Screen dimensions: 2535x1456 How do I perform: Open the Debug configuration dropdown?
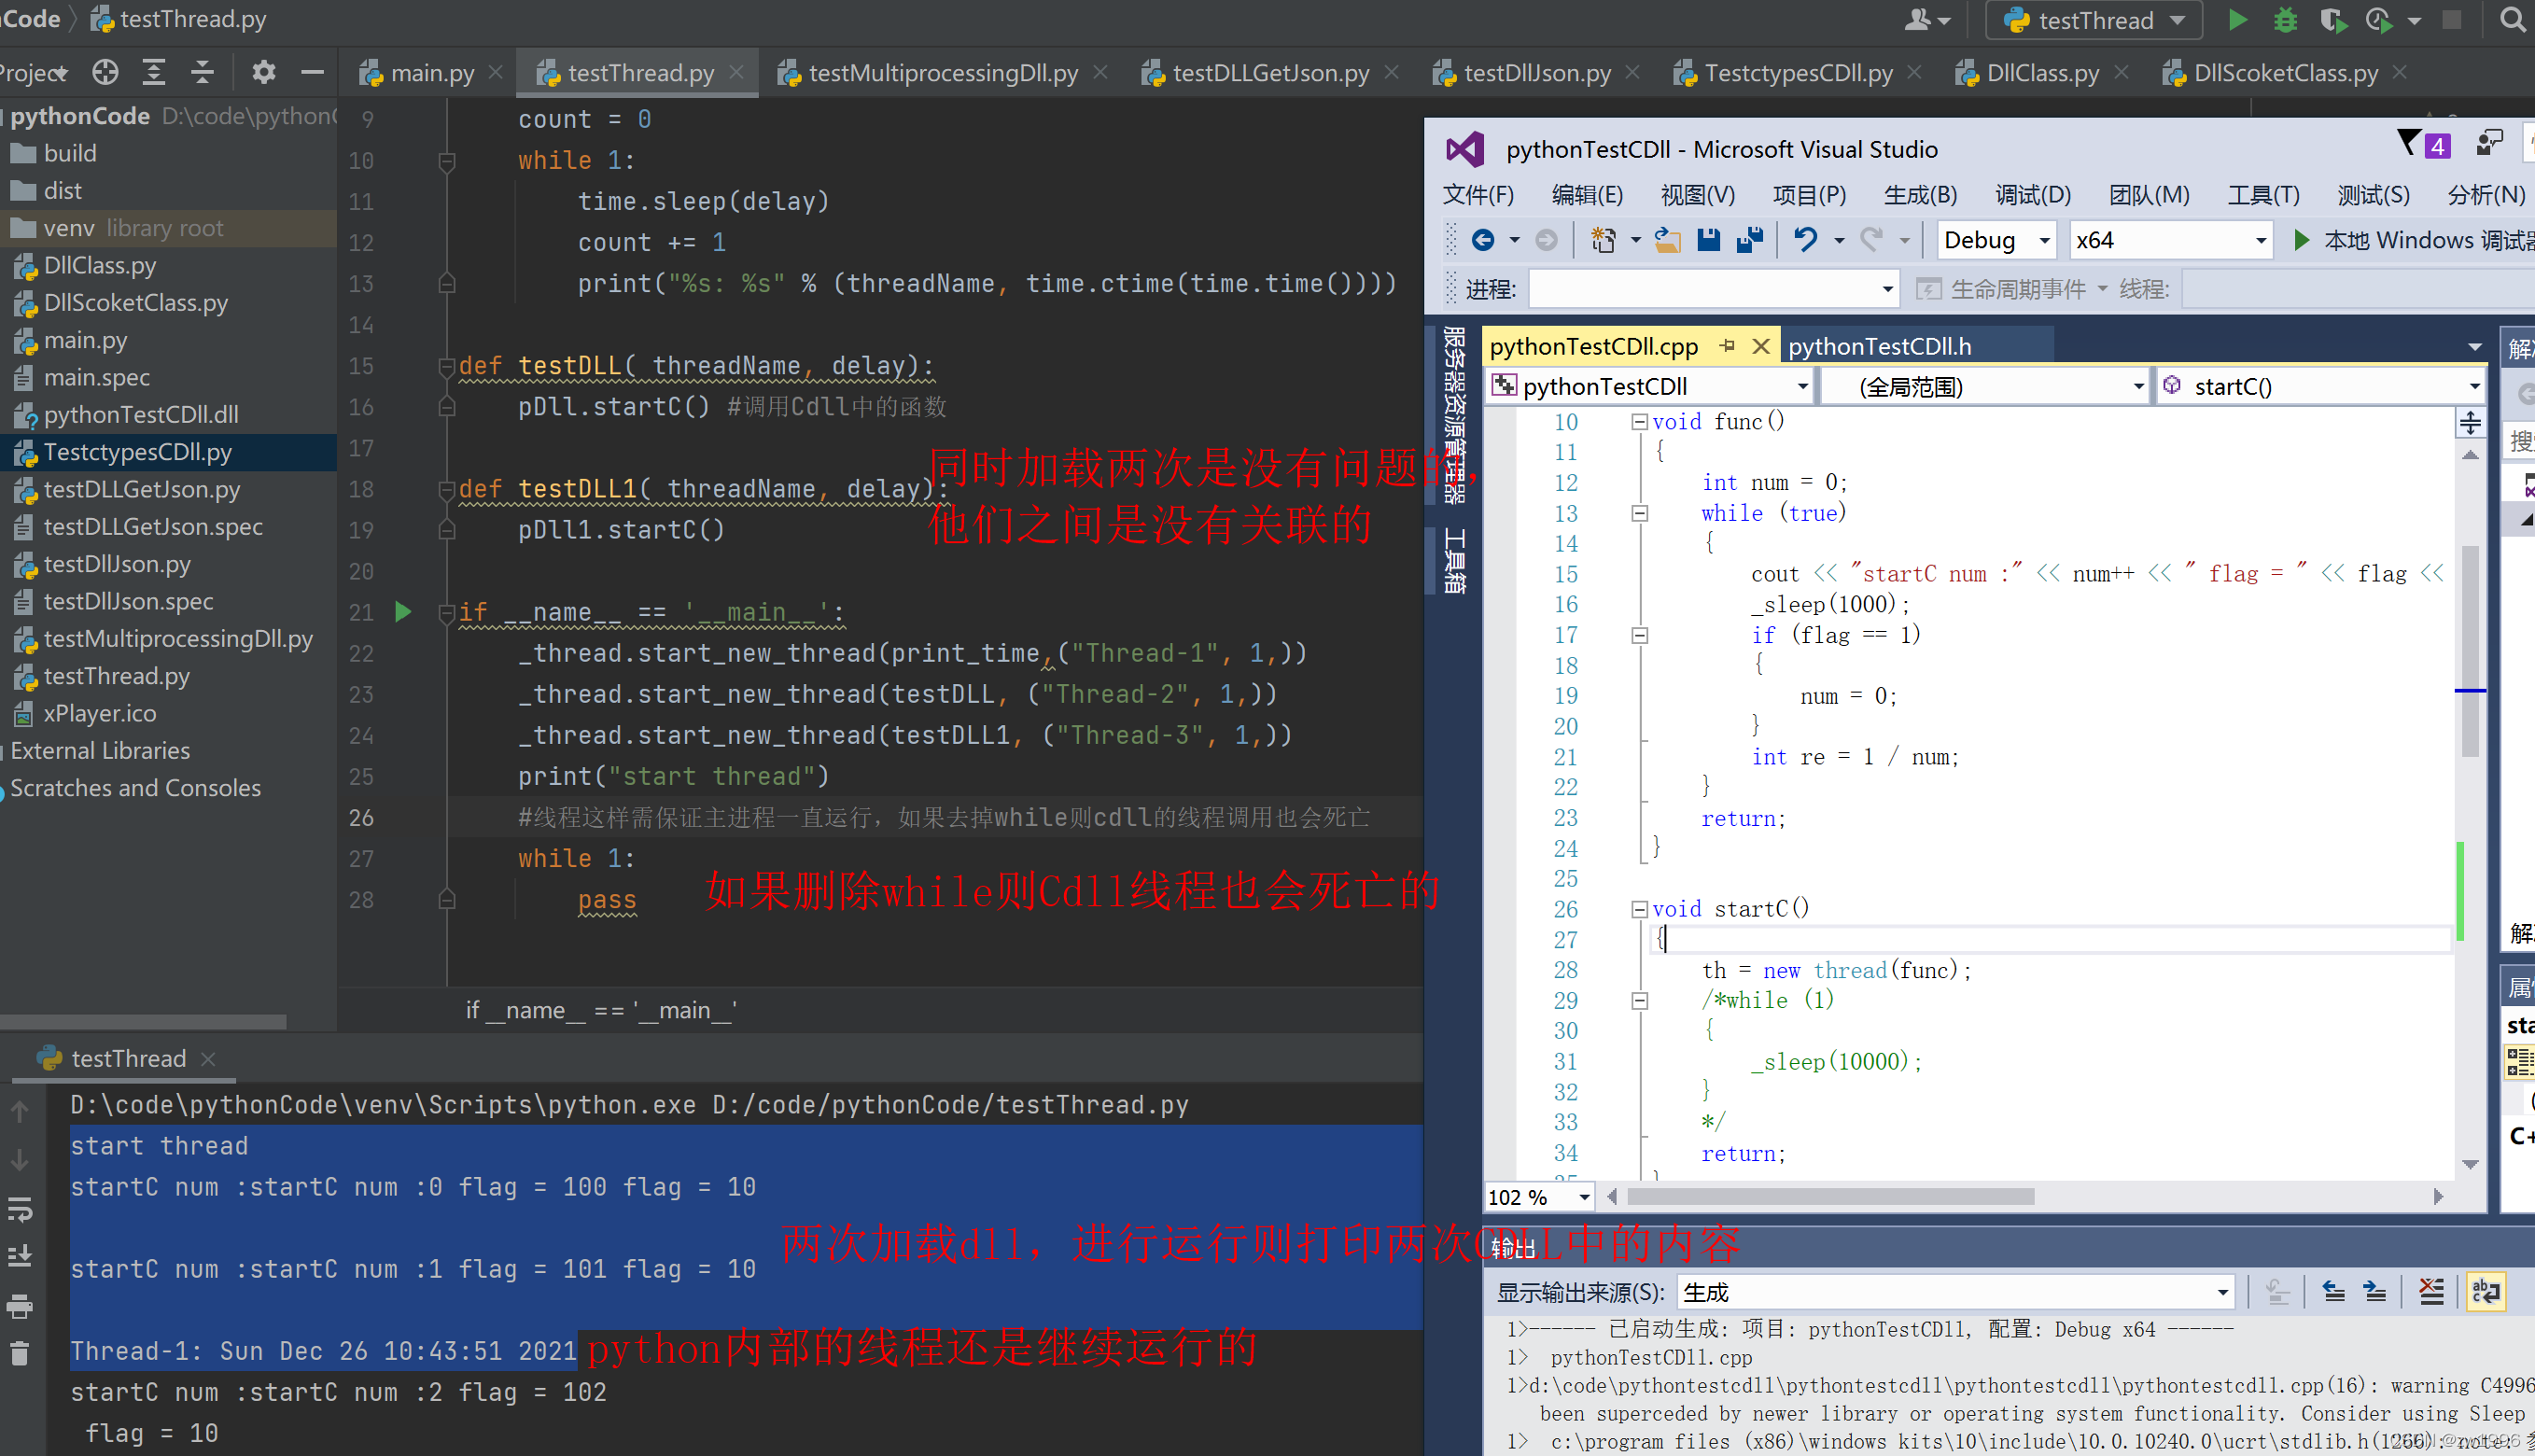click(x=1995, y=240)
